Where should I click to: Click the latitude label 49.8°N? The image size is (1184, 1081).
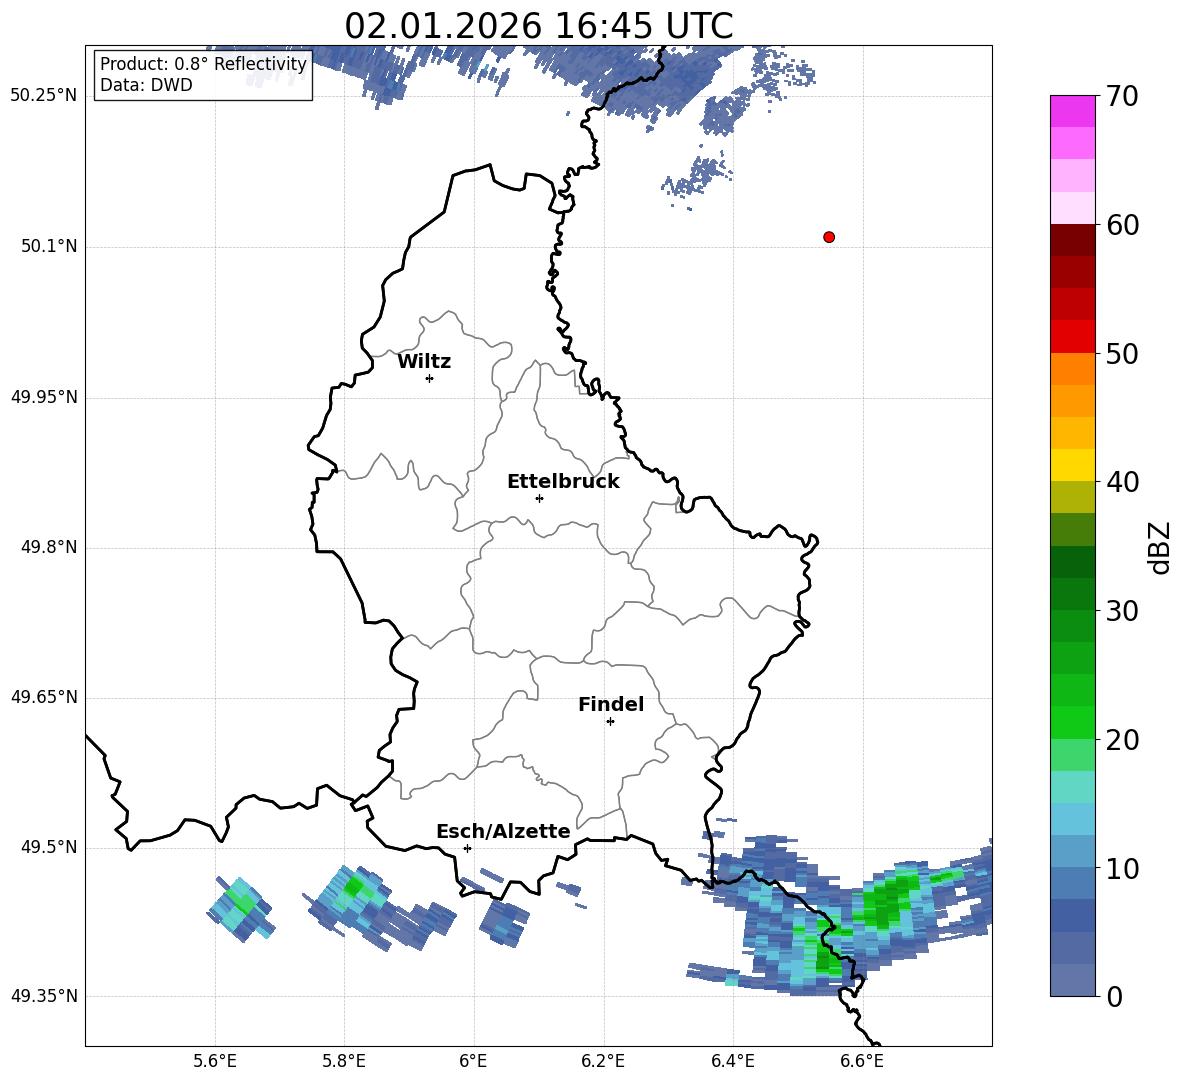[49, 547]
